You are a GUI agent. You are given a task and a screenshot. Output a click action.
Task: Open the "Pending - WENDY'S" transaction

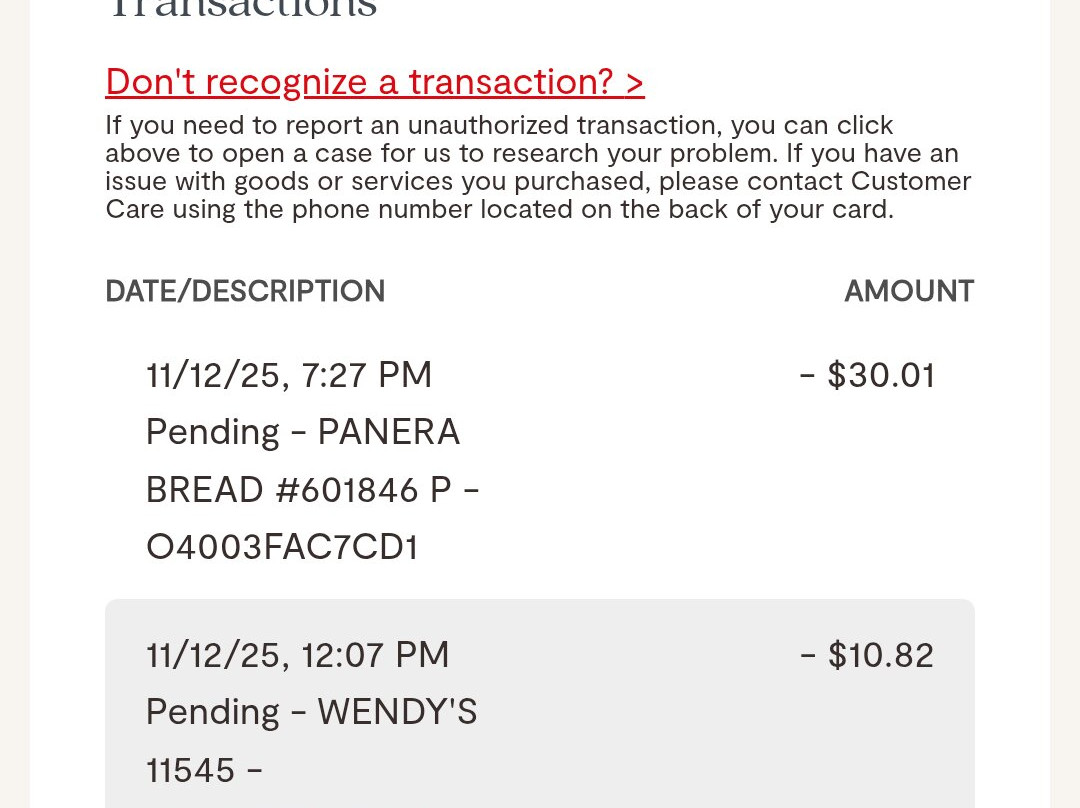[311, 712]
